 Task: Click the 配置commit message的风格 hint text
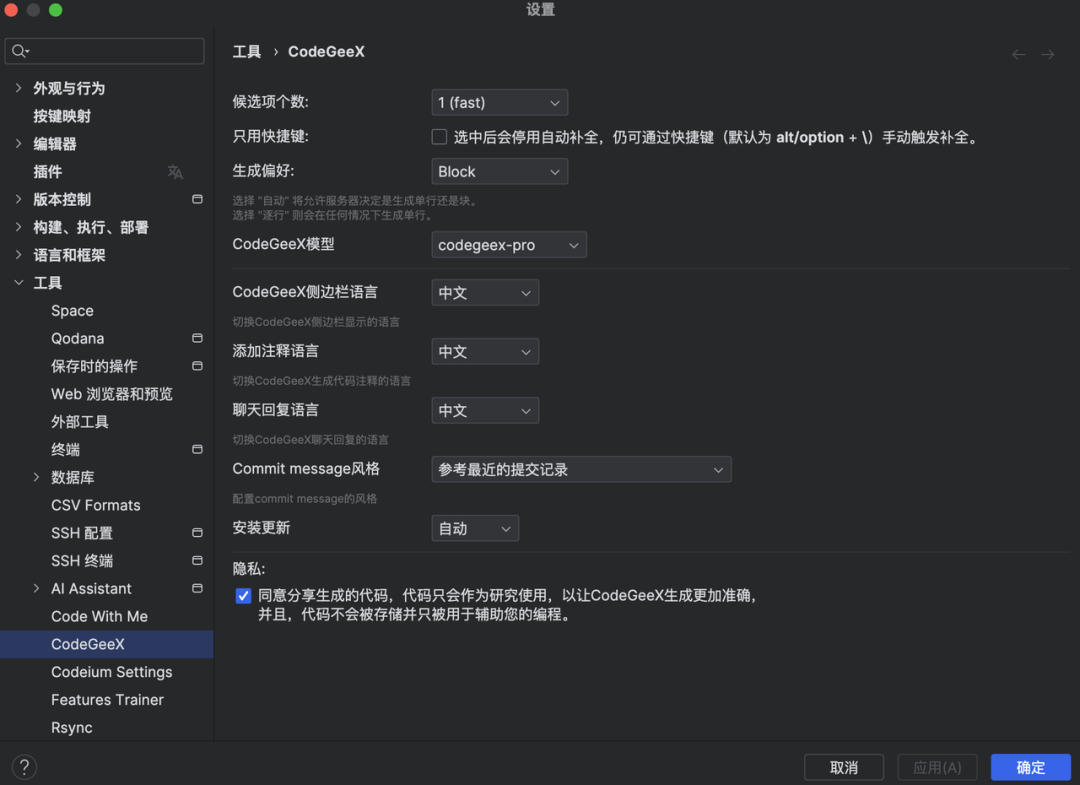(304, 499)
